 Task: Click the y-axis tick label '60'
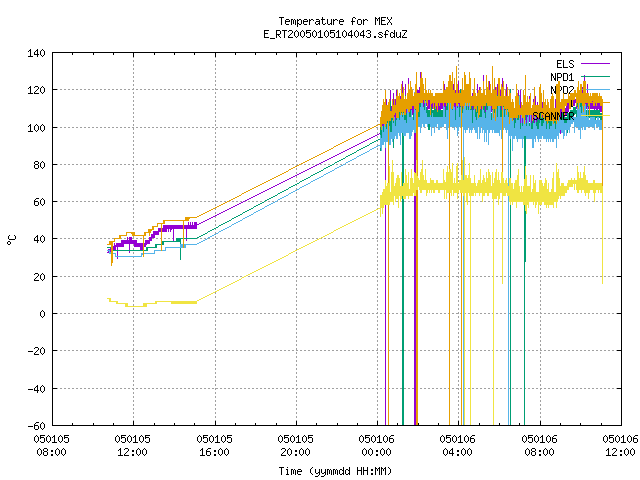[40, 202]
